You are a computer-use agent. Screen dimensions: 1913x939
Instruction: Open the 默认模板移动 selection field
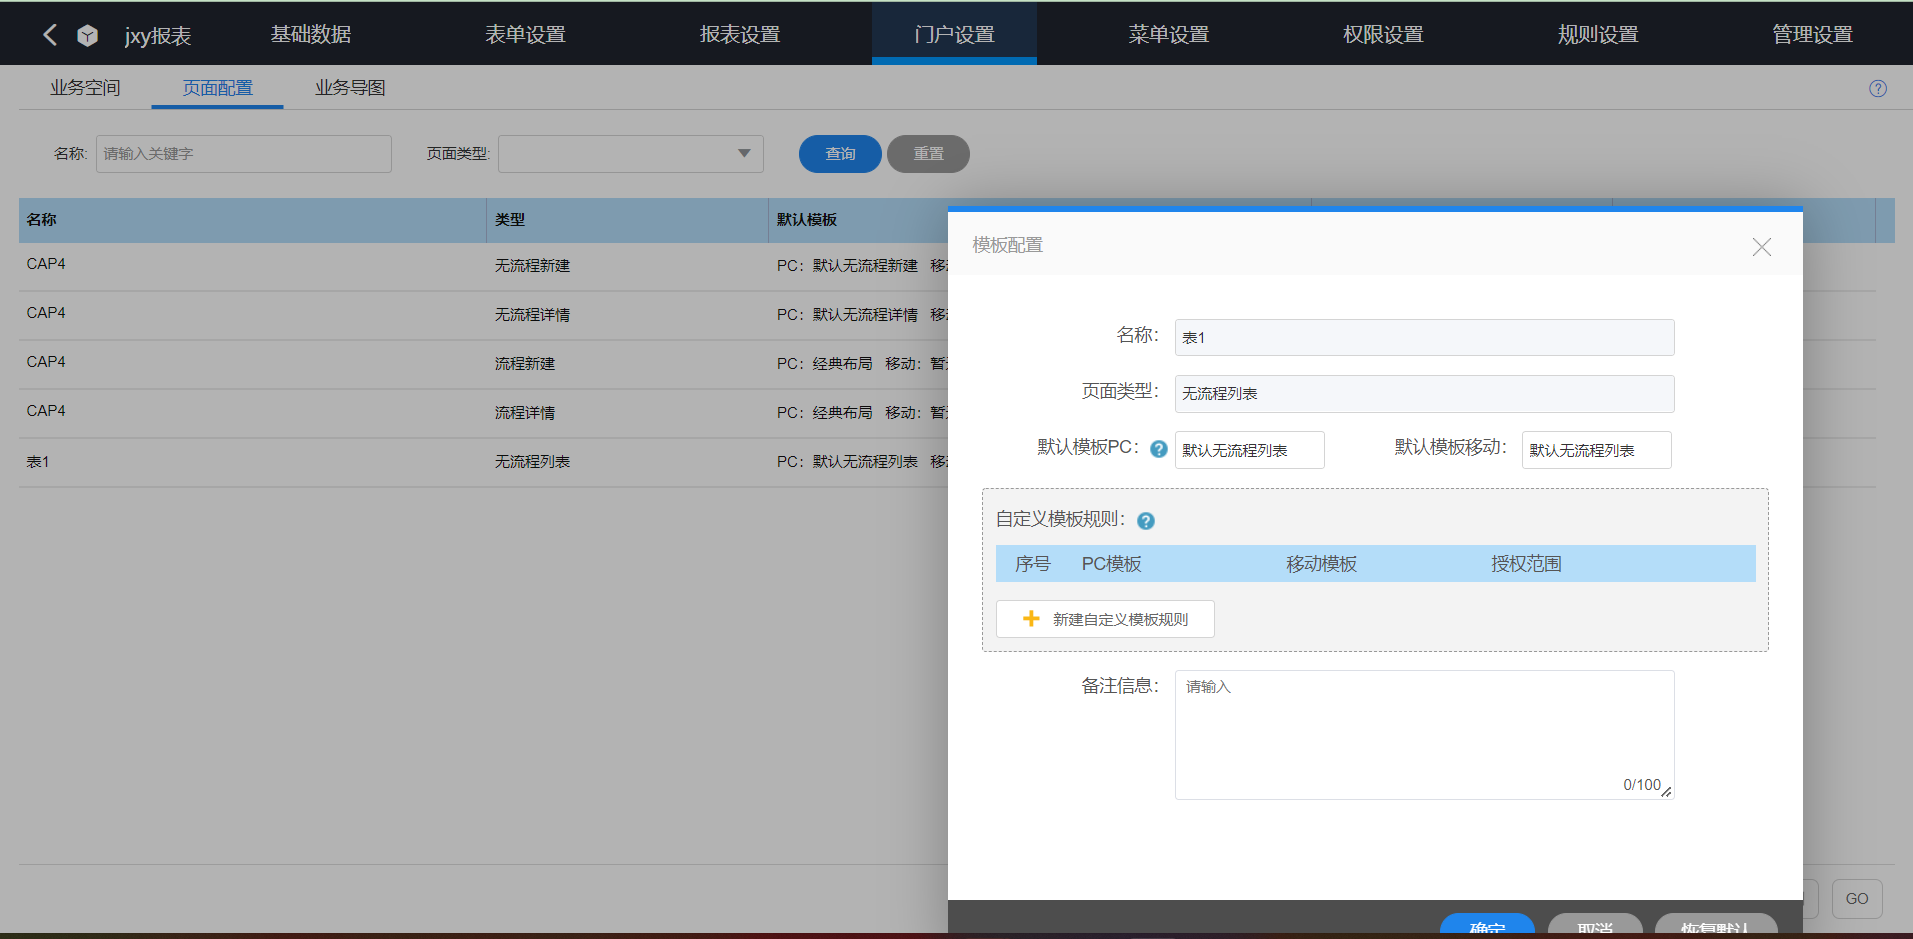[x=1595, y=450]
